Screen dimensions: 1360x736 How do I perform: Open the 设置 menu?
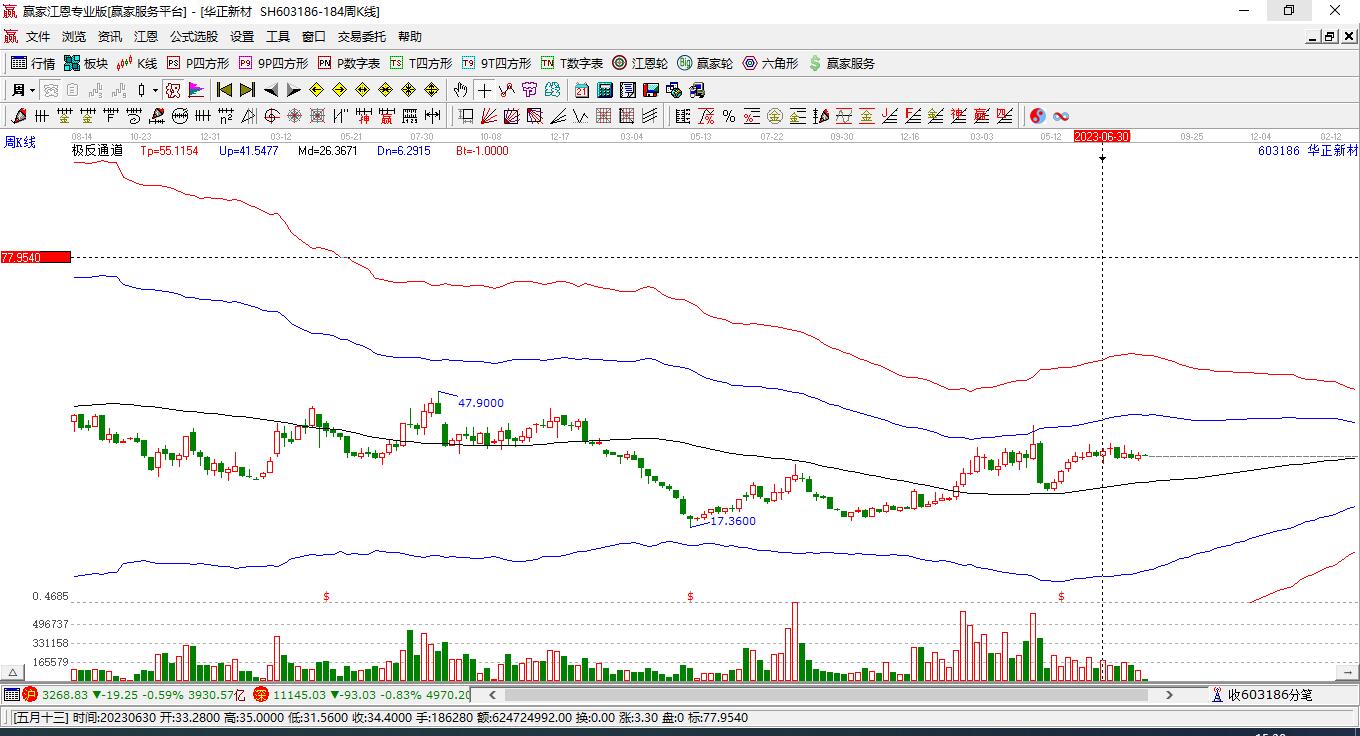(x=242, y=37)
